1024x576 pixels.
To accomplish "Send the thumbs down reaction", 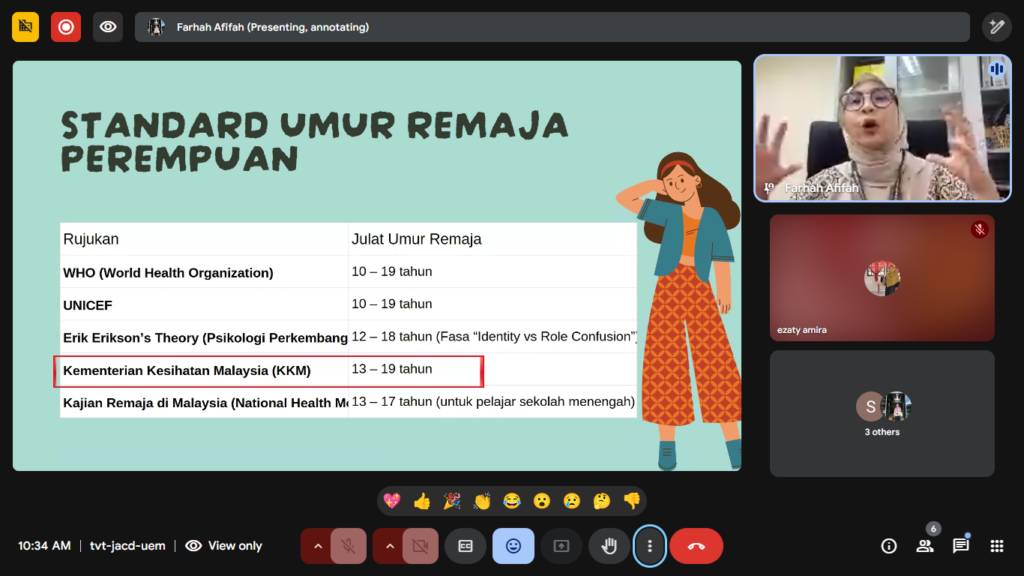I will click(632, 501).
